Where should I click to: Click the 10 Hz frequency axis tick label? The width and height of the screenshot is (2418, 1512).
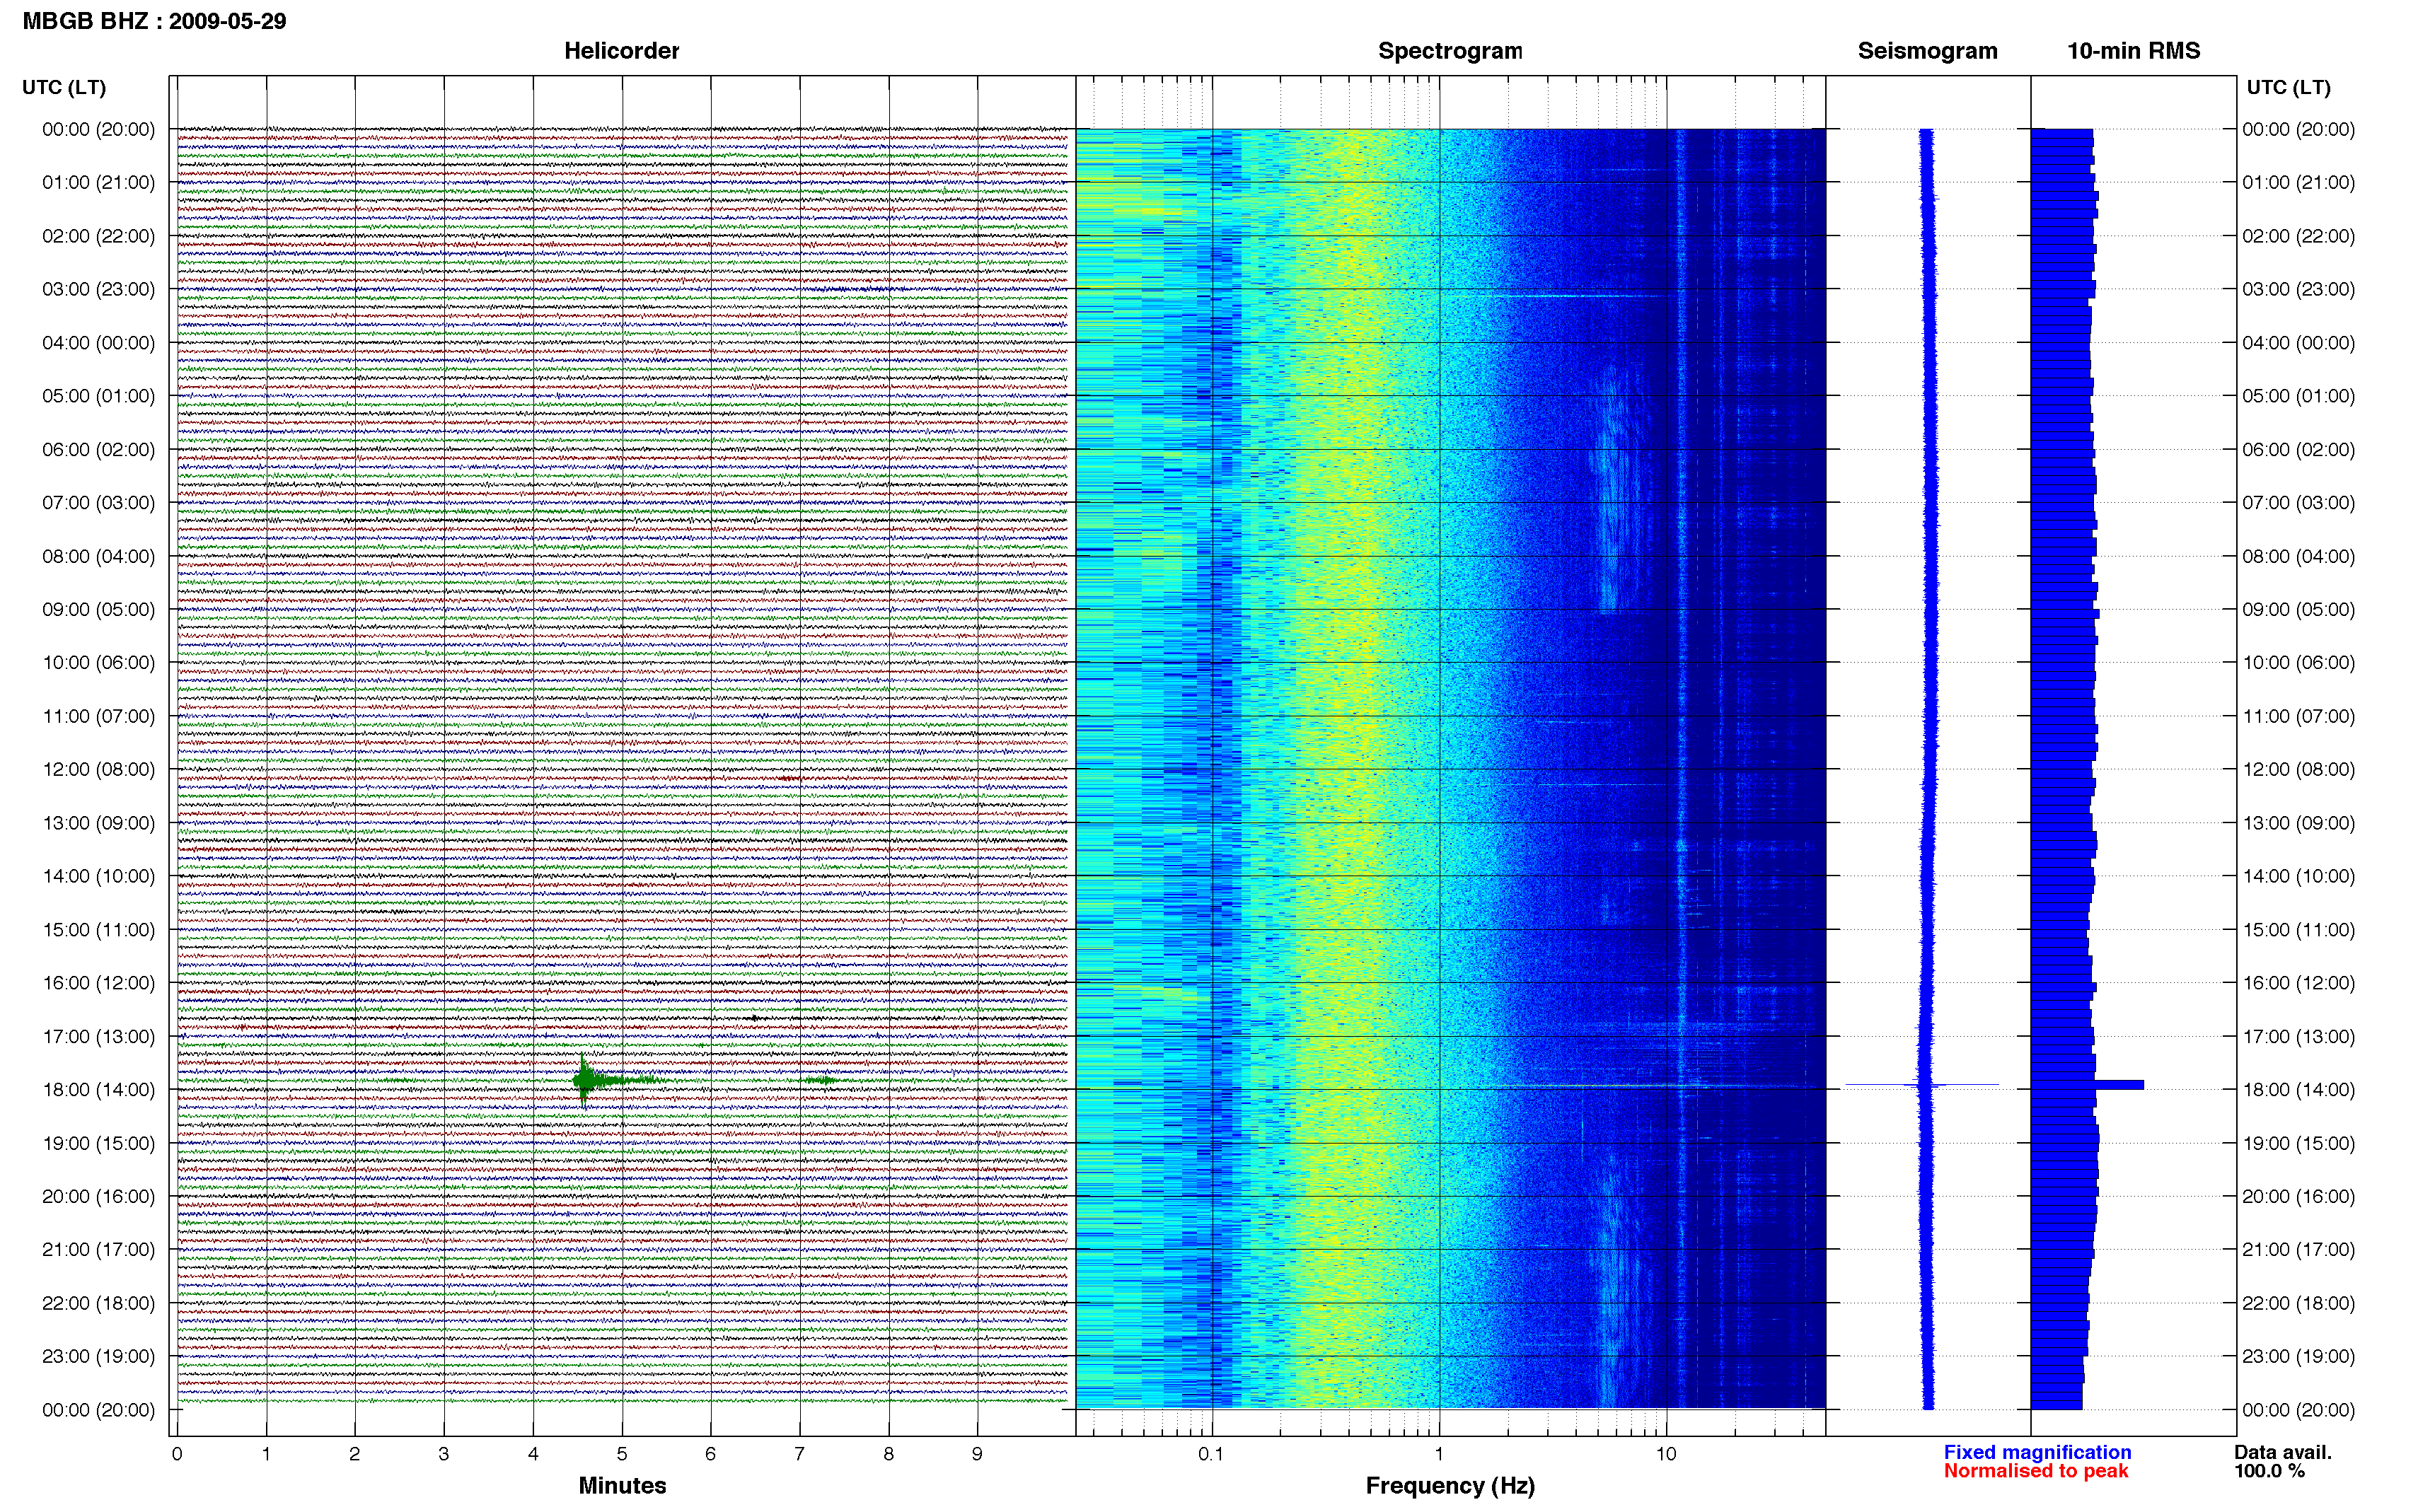(1665, 1454)
